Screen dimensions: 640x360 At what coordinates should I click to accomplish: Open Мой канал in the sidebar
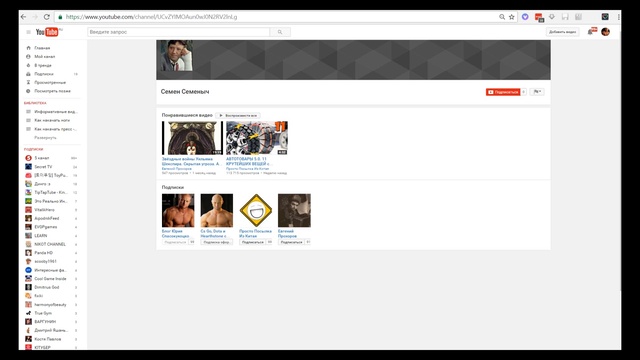click(44, 56)
